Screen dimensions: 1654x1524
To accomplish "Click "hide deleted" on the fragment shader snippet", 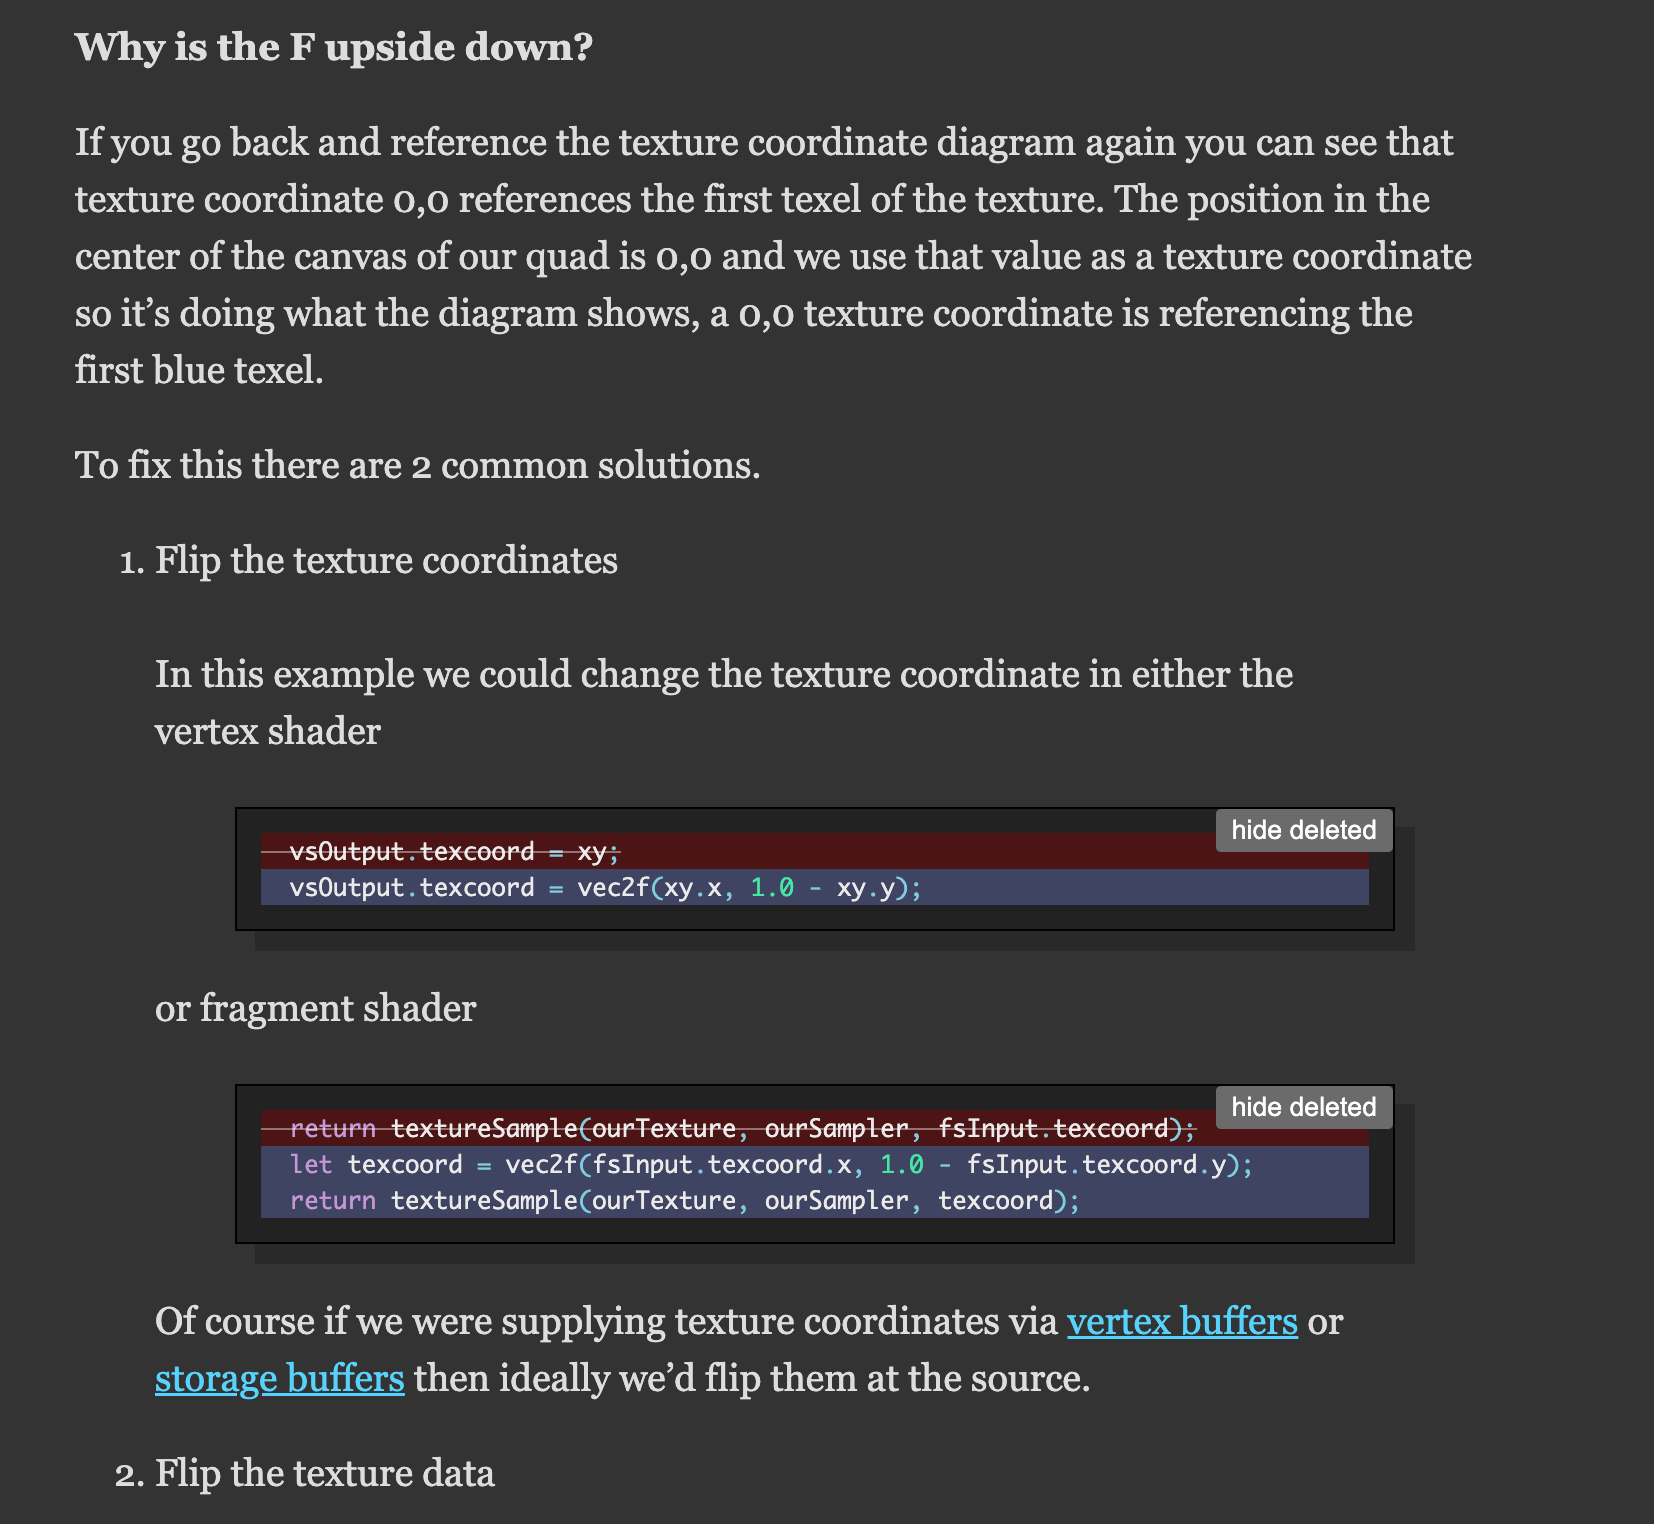I will (x=1302, y=1107).
